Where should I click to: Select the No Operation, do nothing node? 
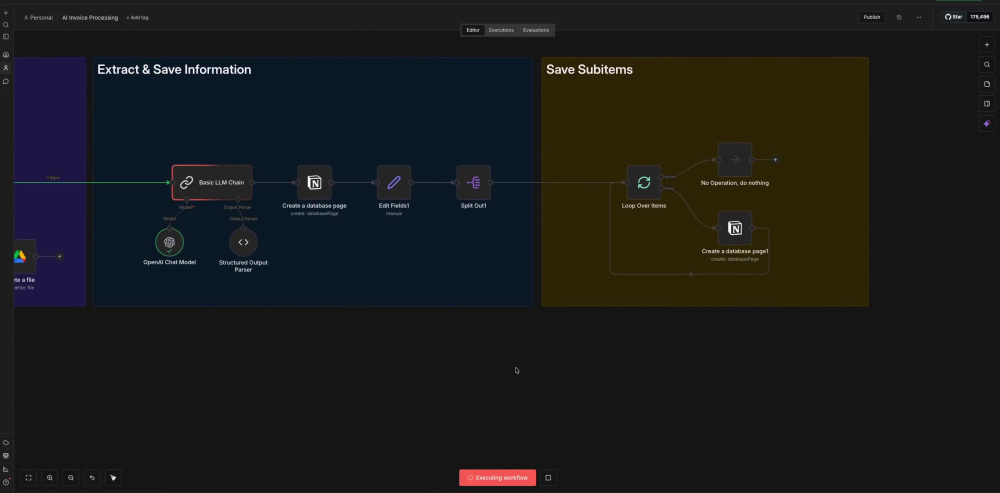(735, 159)
